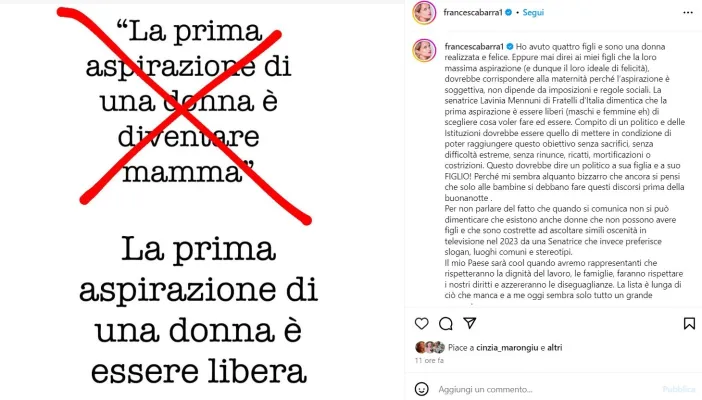
Task: Open the francescabarra1 username in header
Action: (473, 13)
